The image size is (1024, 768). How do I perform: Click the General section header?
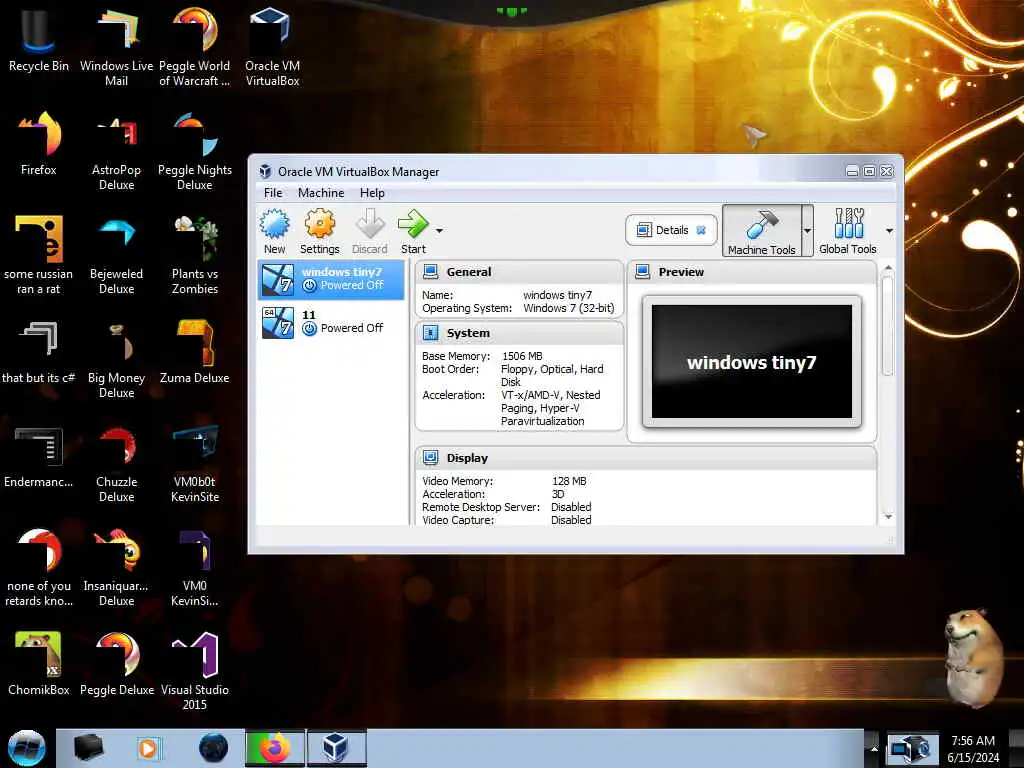tap(519, 272)
